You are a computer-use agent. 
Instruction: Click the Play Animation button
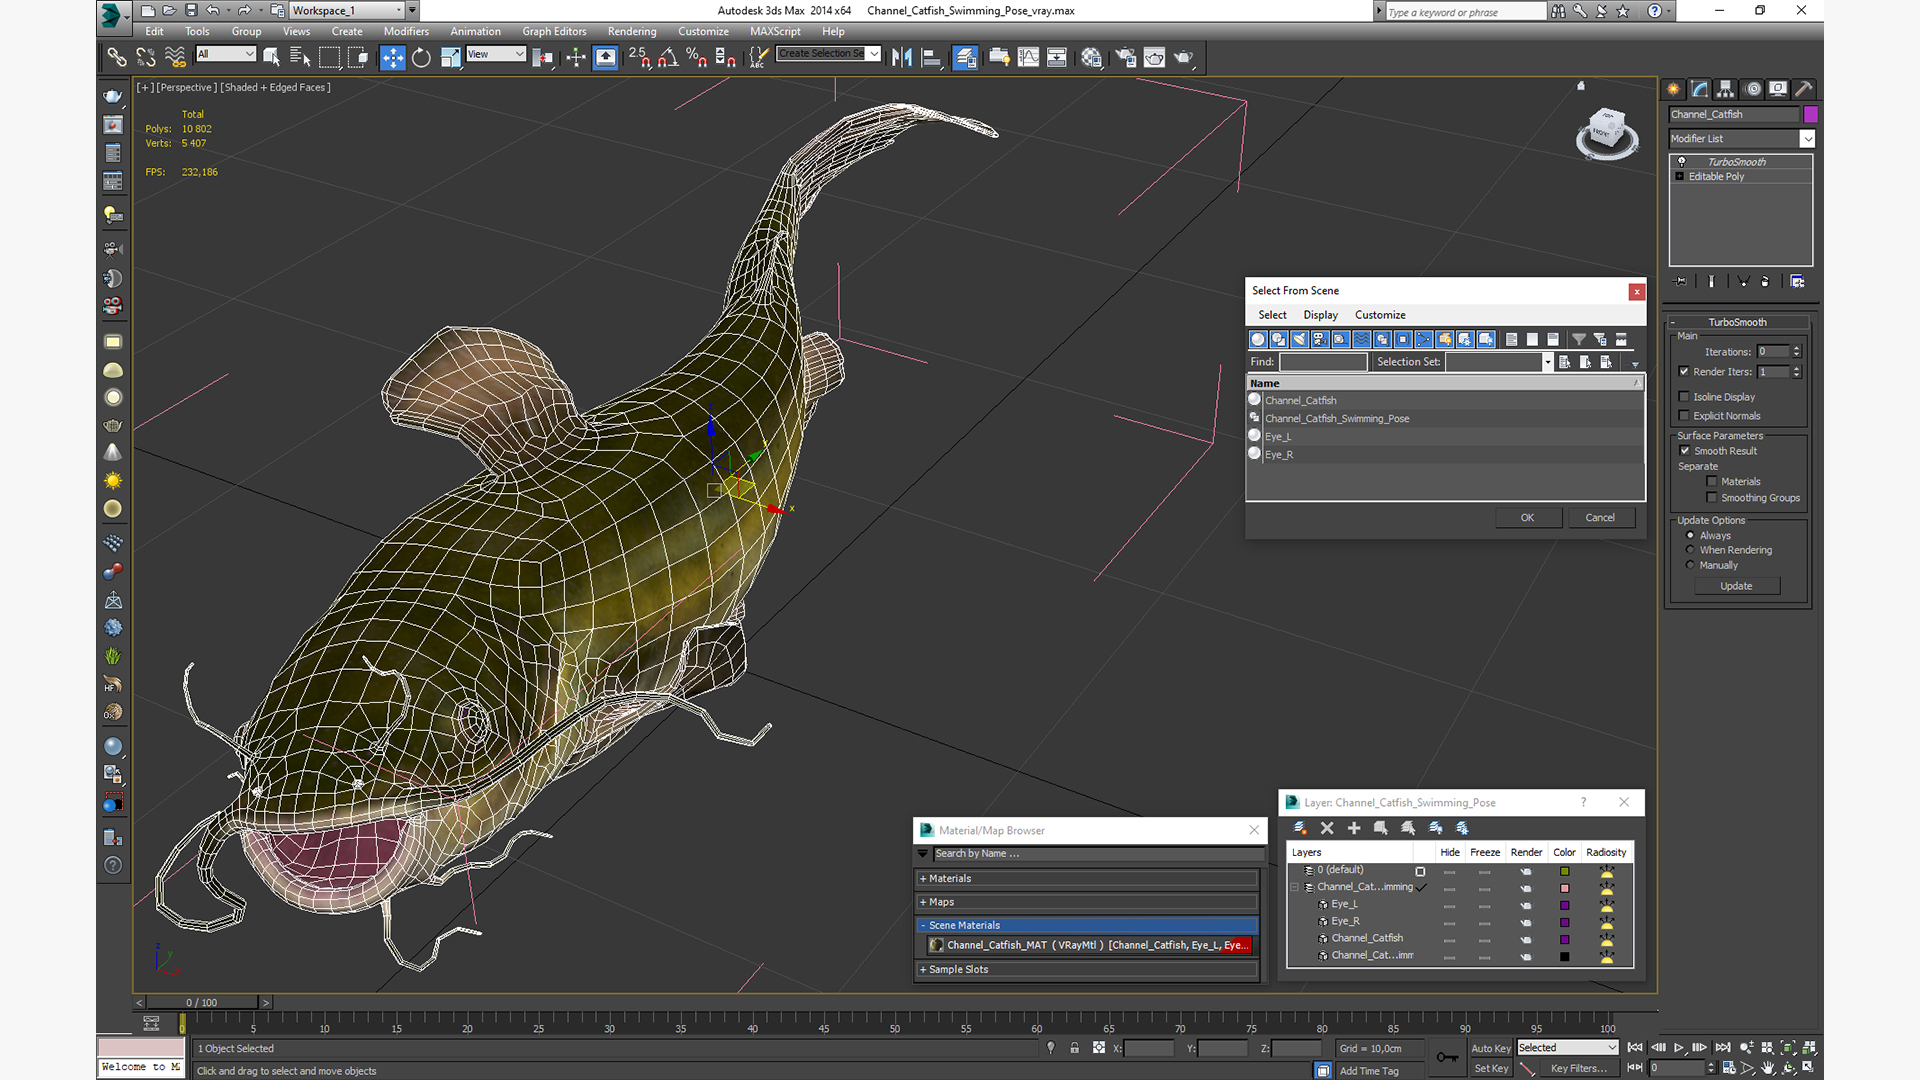point(1679,1047)
